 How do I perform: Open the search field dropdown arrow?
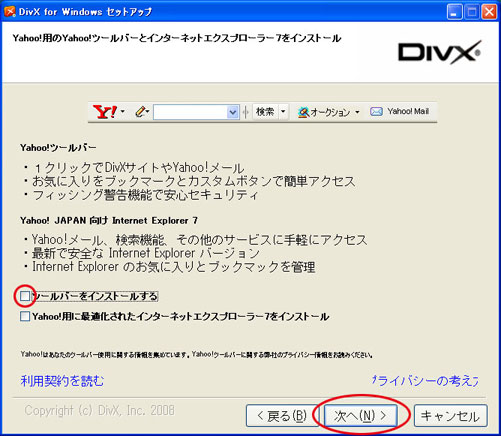click(x=233, y=112)
